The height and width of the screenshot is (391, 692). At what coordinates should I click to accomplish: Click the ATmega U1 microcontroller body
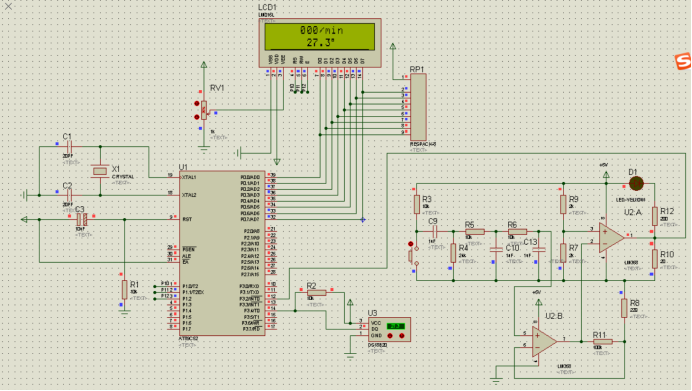coord(222,253)
